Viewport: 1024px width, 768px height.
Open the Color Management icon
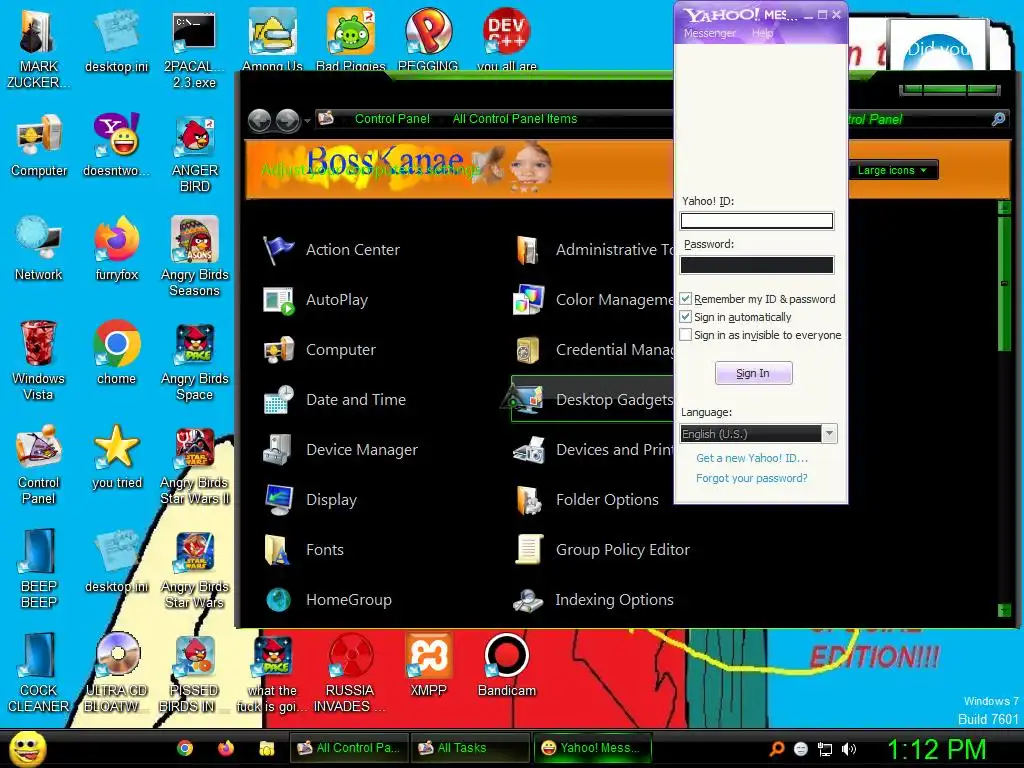pos(528,300)
